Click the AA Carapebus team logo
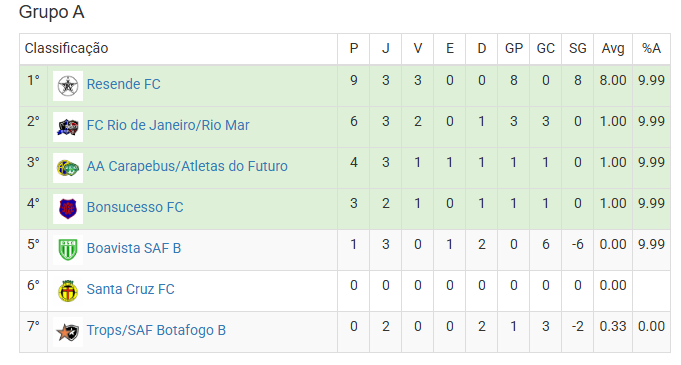The width and height of the screenshot is (681, 365). [x=68, y=168]
